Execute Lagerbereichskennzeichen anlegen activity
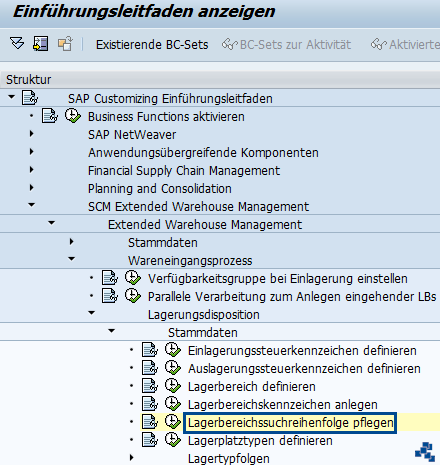The height and width of the screenshot is (465, 440). 173,404
